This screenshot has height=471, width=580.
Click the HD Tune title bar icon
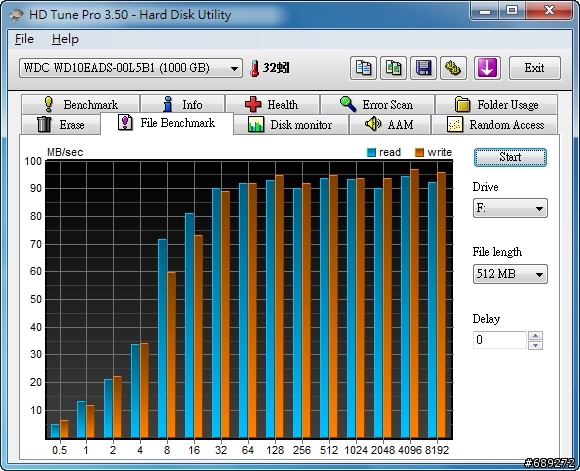(16, 15)
